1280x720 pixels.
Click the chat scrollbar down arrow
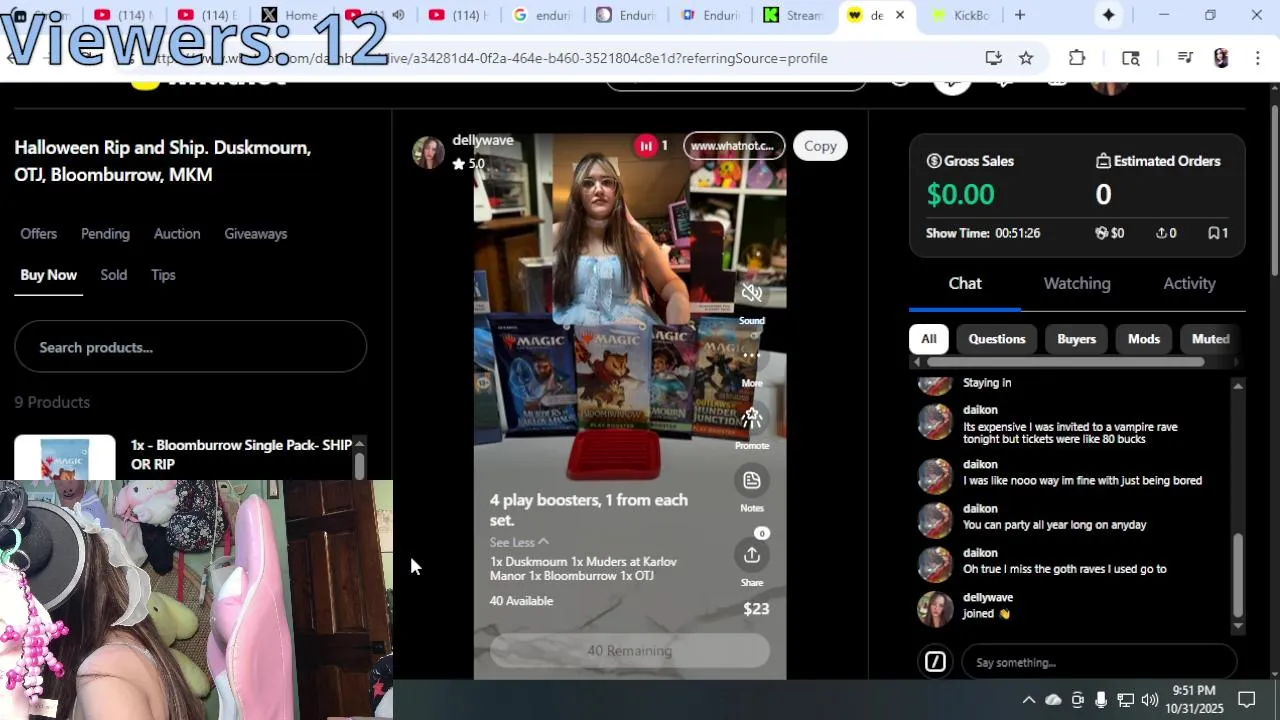click(1238, 626)
